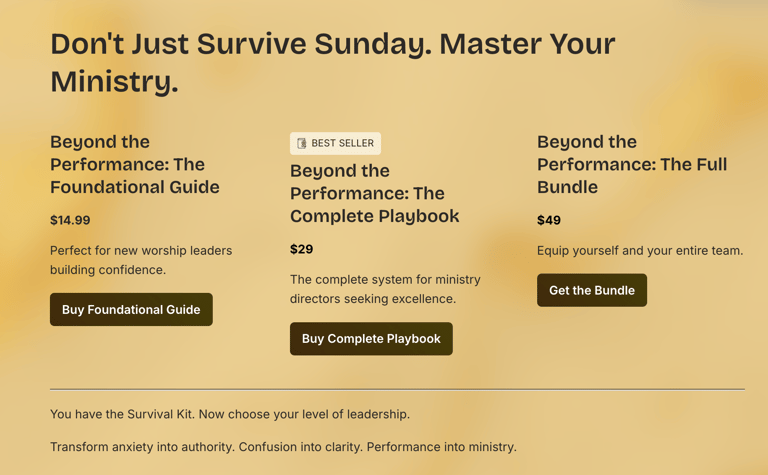
Task: Click the Best Seller badge icon
Action: (x=302, y=144)
